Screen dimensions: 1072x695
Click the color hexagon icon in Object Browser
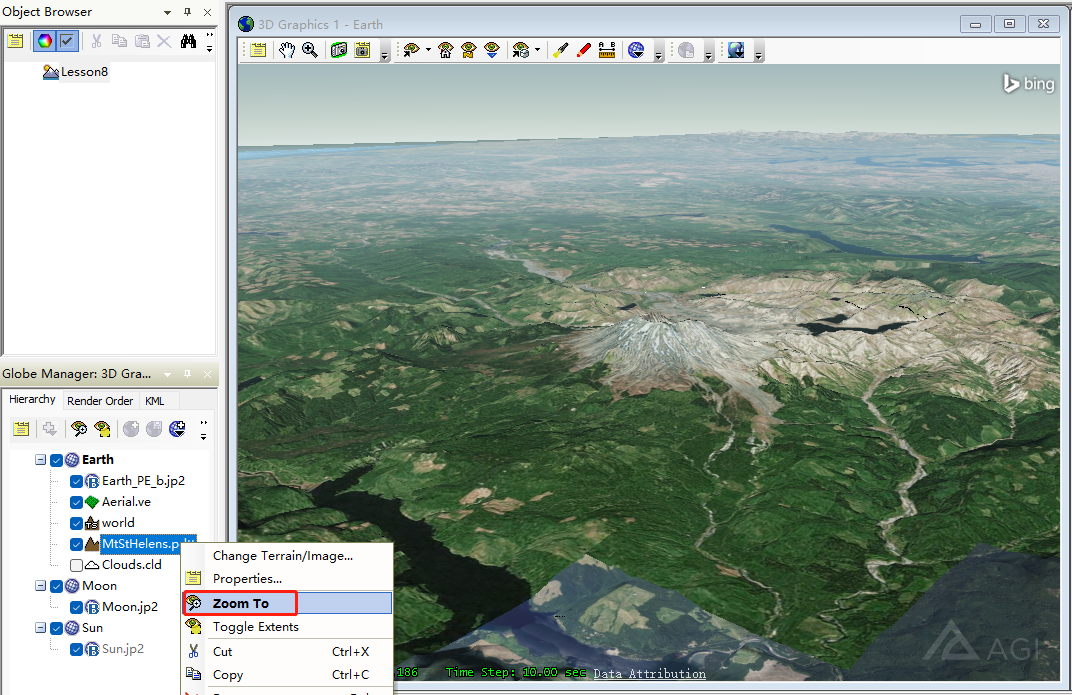pos(44,41)
